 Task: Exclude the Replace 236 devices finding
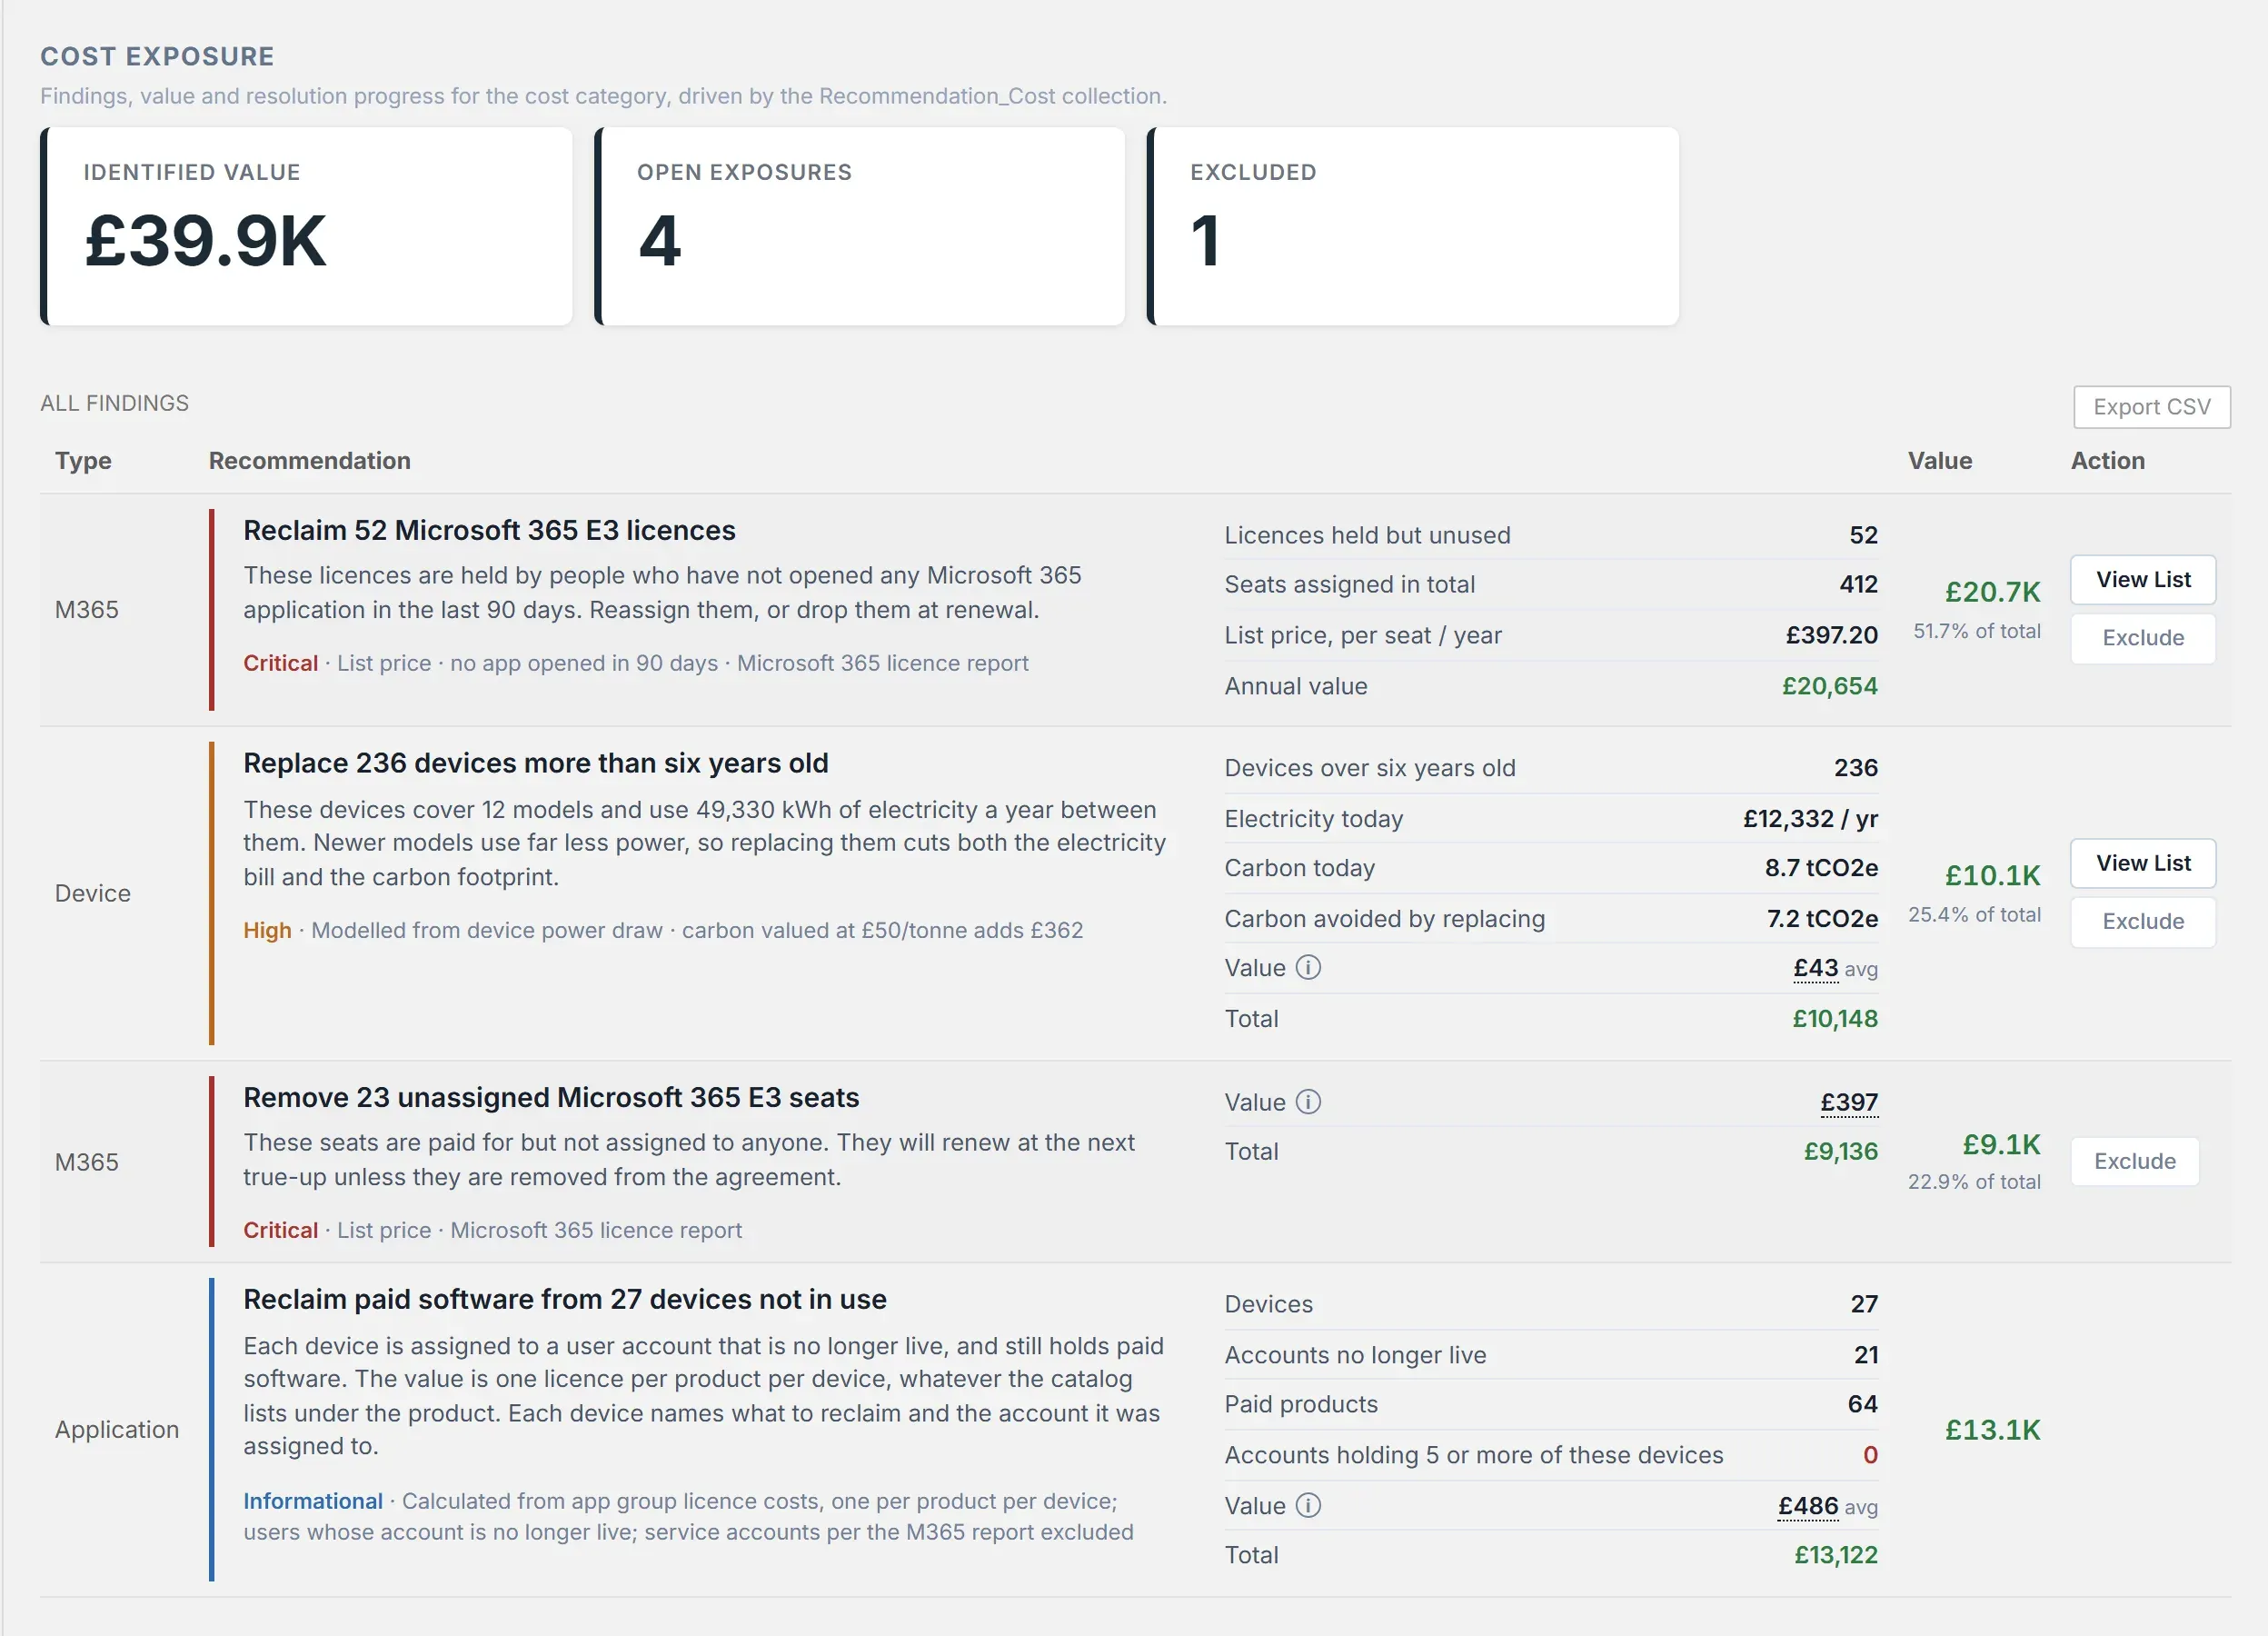pos(2142,922)
